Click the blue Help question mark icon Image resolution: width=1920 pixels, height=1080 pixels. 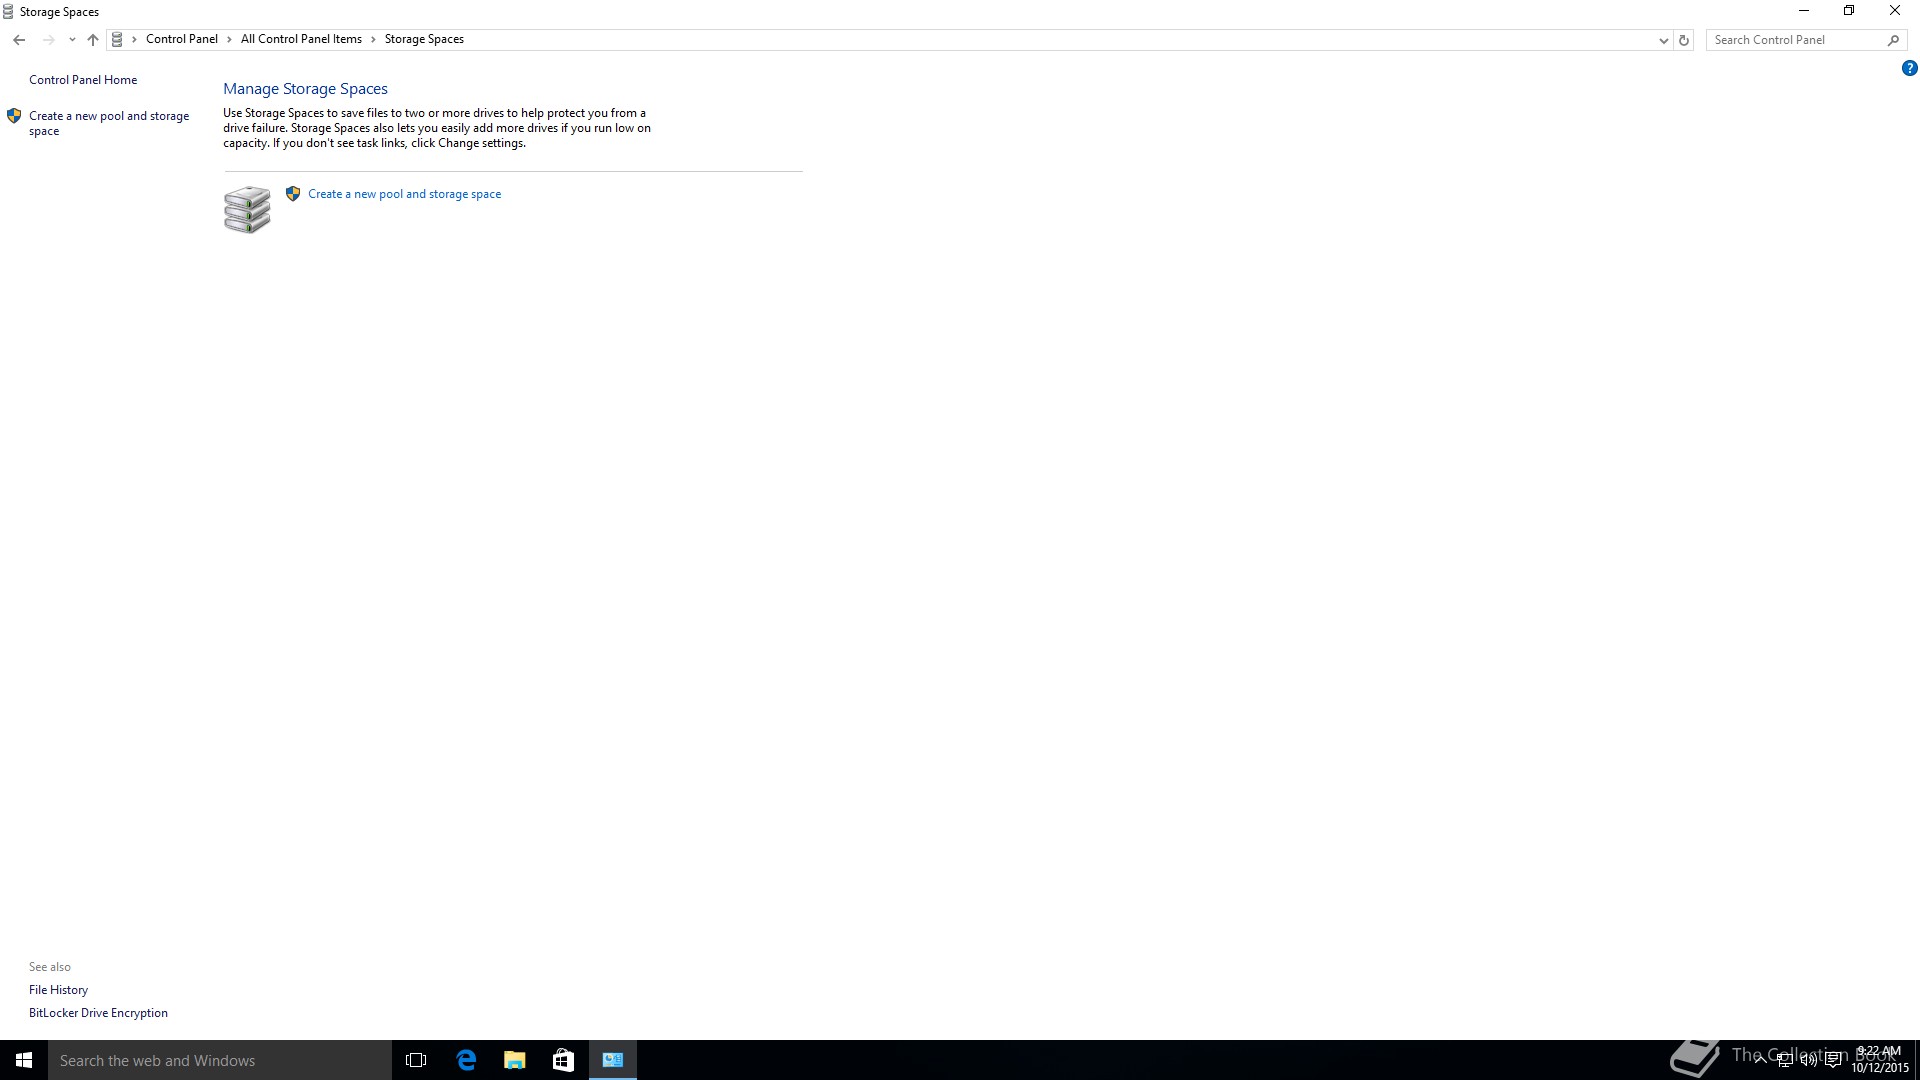tap(1909, 69)
